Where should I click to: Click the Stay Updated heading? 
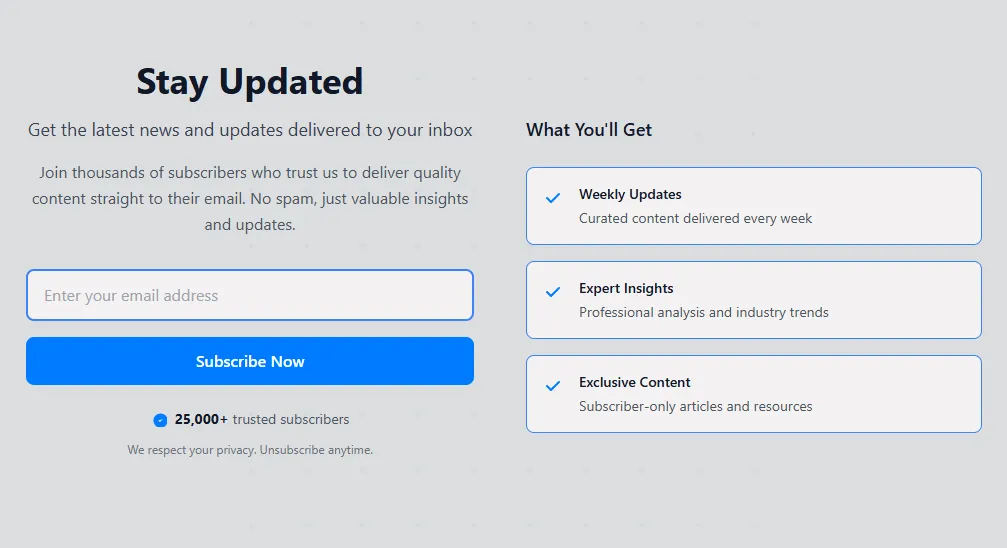coord(250,81)
